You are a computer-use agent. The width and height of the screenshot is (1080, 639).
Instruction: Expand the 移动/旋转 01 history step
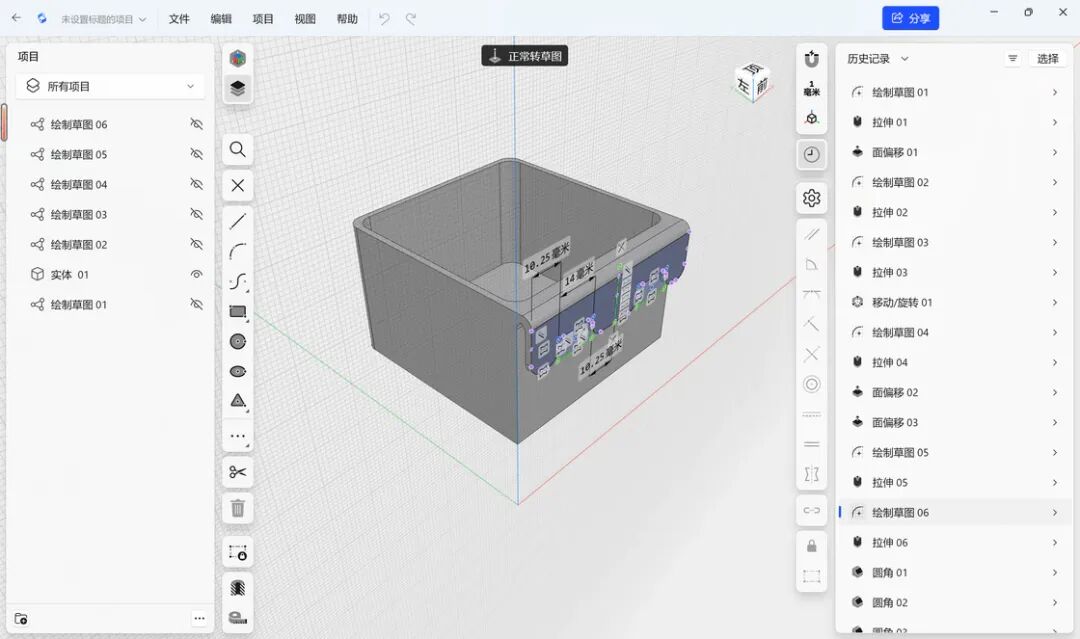click(x=1055, y=302)
